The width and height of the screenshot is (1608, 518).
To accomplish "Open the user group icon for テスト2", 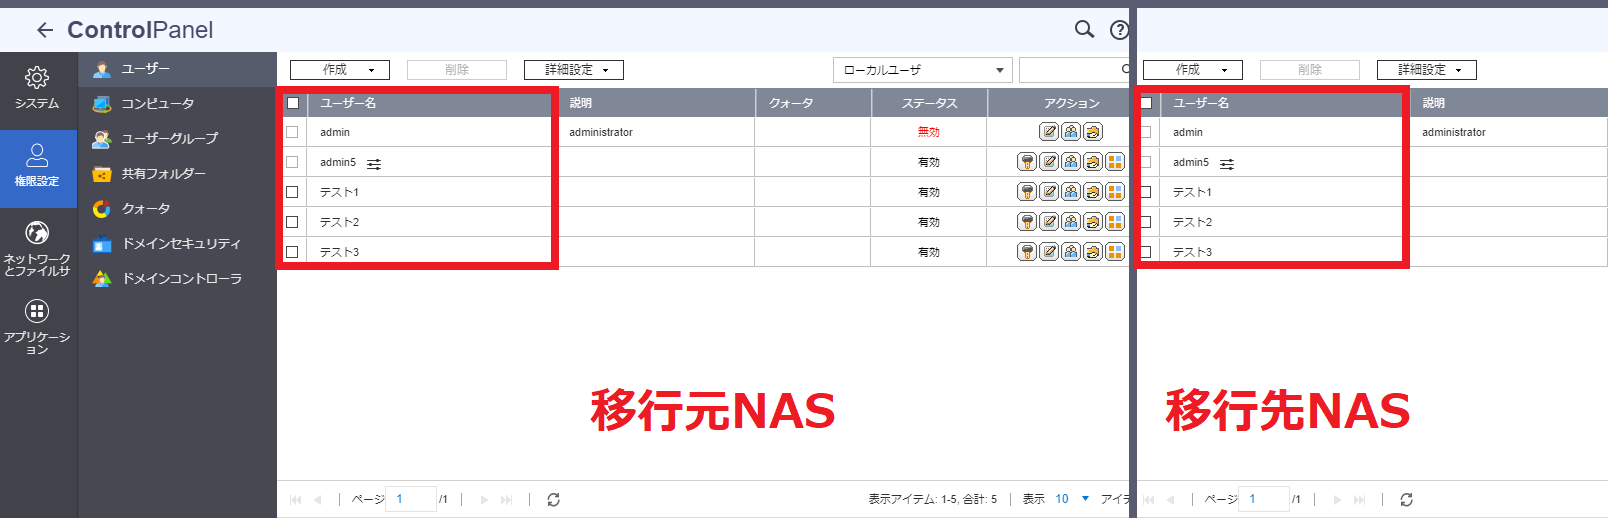I will [x=1071, y=222].
